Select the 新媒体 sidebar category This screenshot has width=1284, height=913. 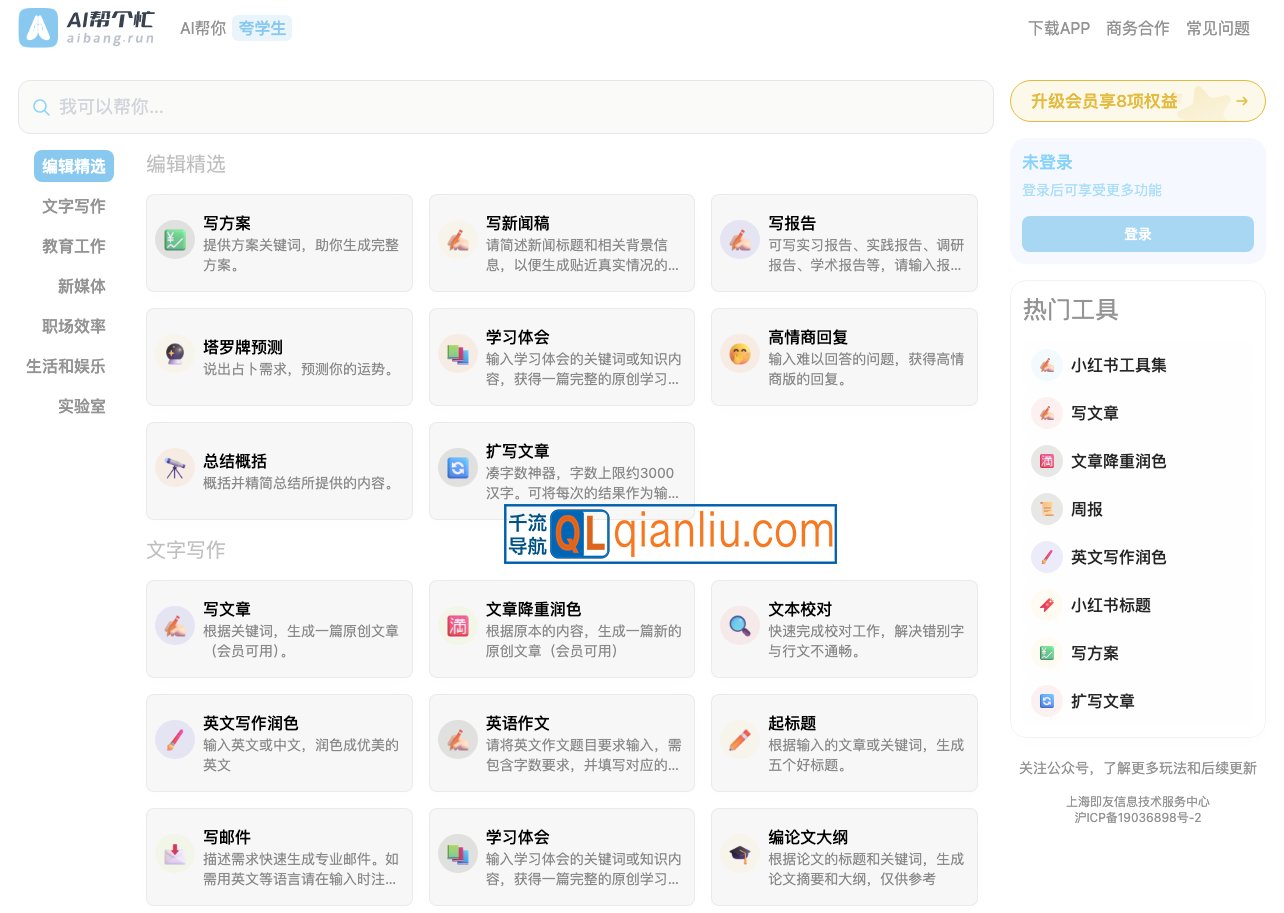81,286
